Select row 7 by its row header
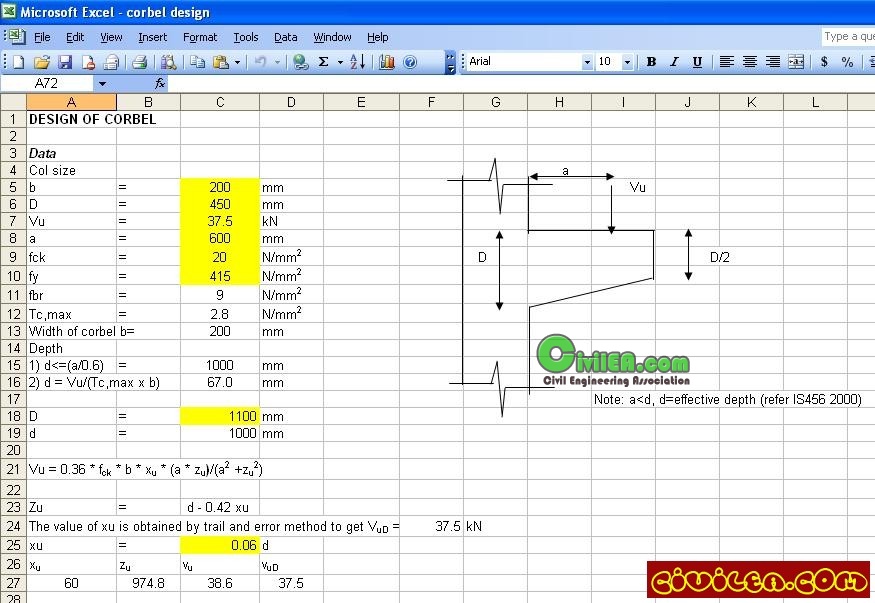 pyautogui.click(x=13, y=221)
